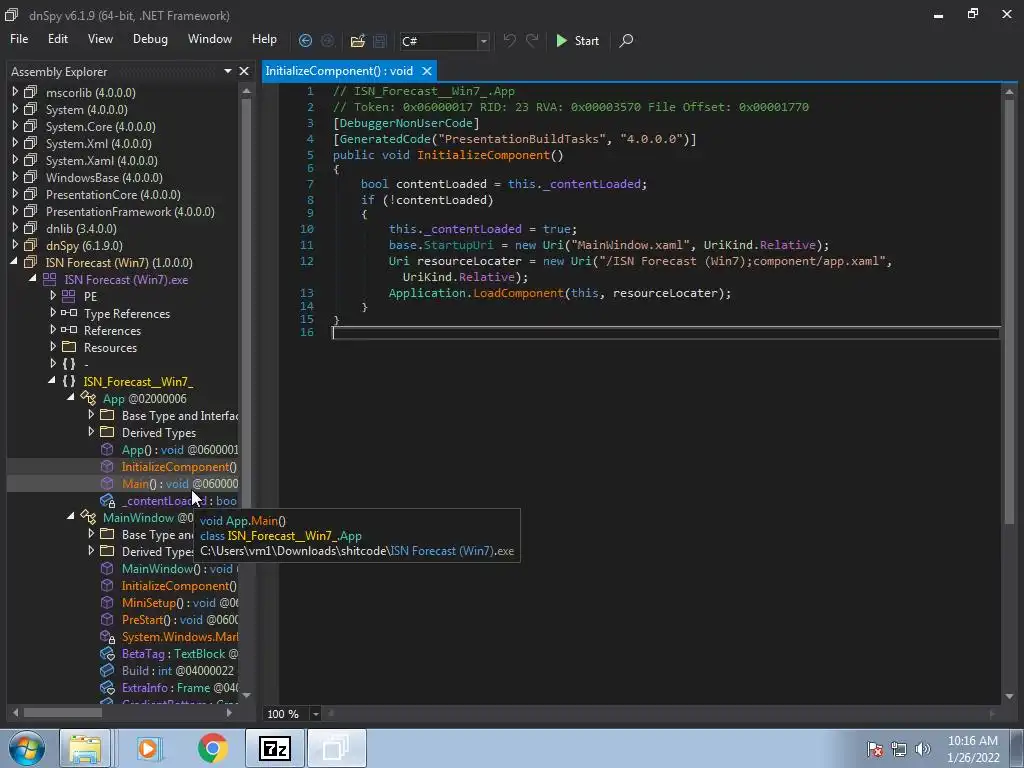This screenshot has width=1024, height=768.
Task: Expand the System.Core assembly node
Action: [15, 126]
